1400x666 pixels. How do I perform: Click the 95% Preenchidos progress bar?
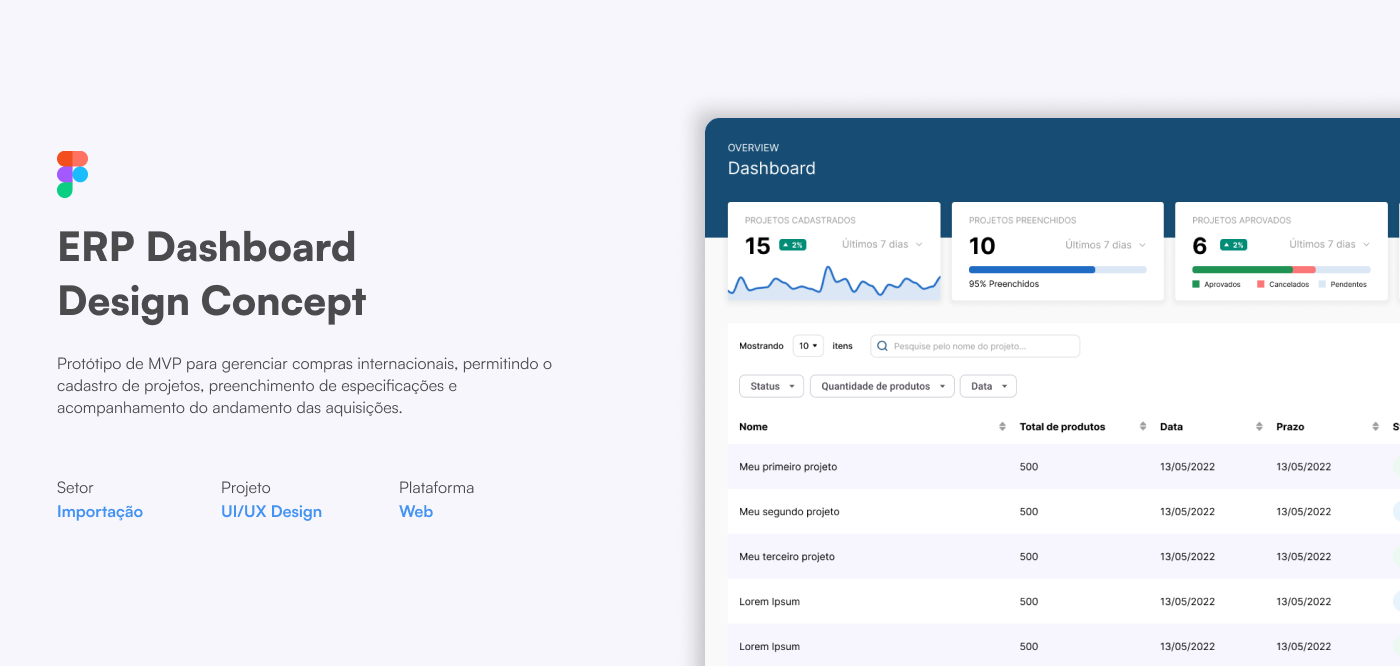[1057, 270]
